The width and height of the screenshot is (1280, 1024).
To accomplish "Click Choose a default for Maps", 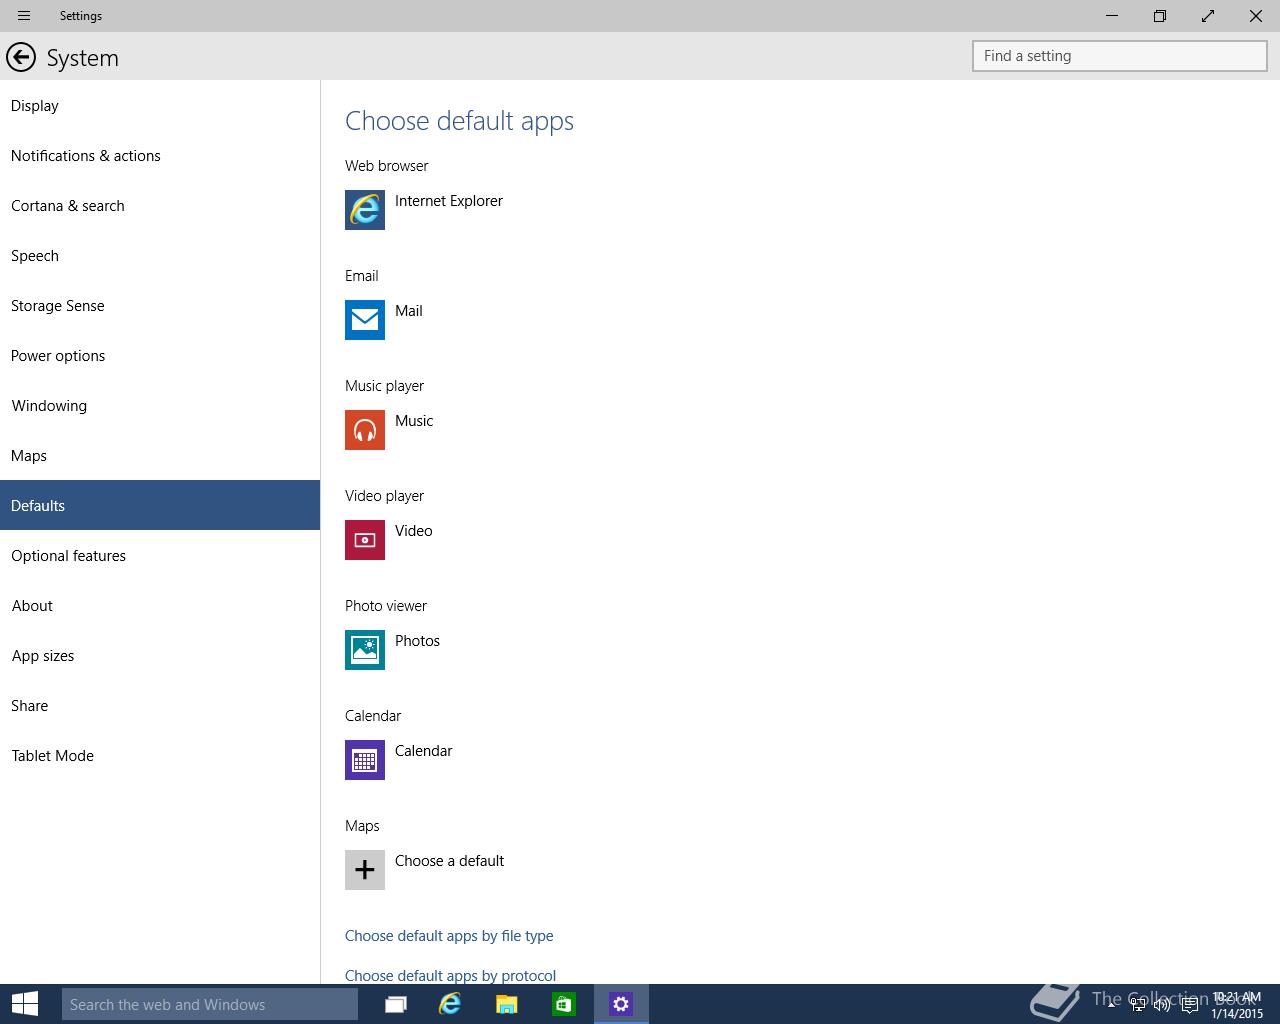I will 450,861.
